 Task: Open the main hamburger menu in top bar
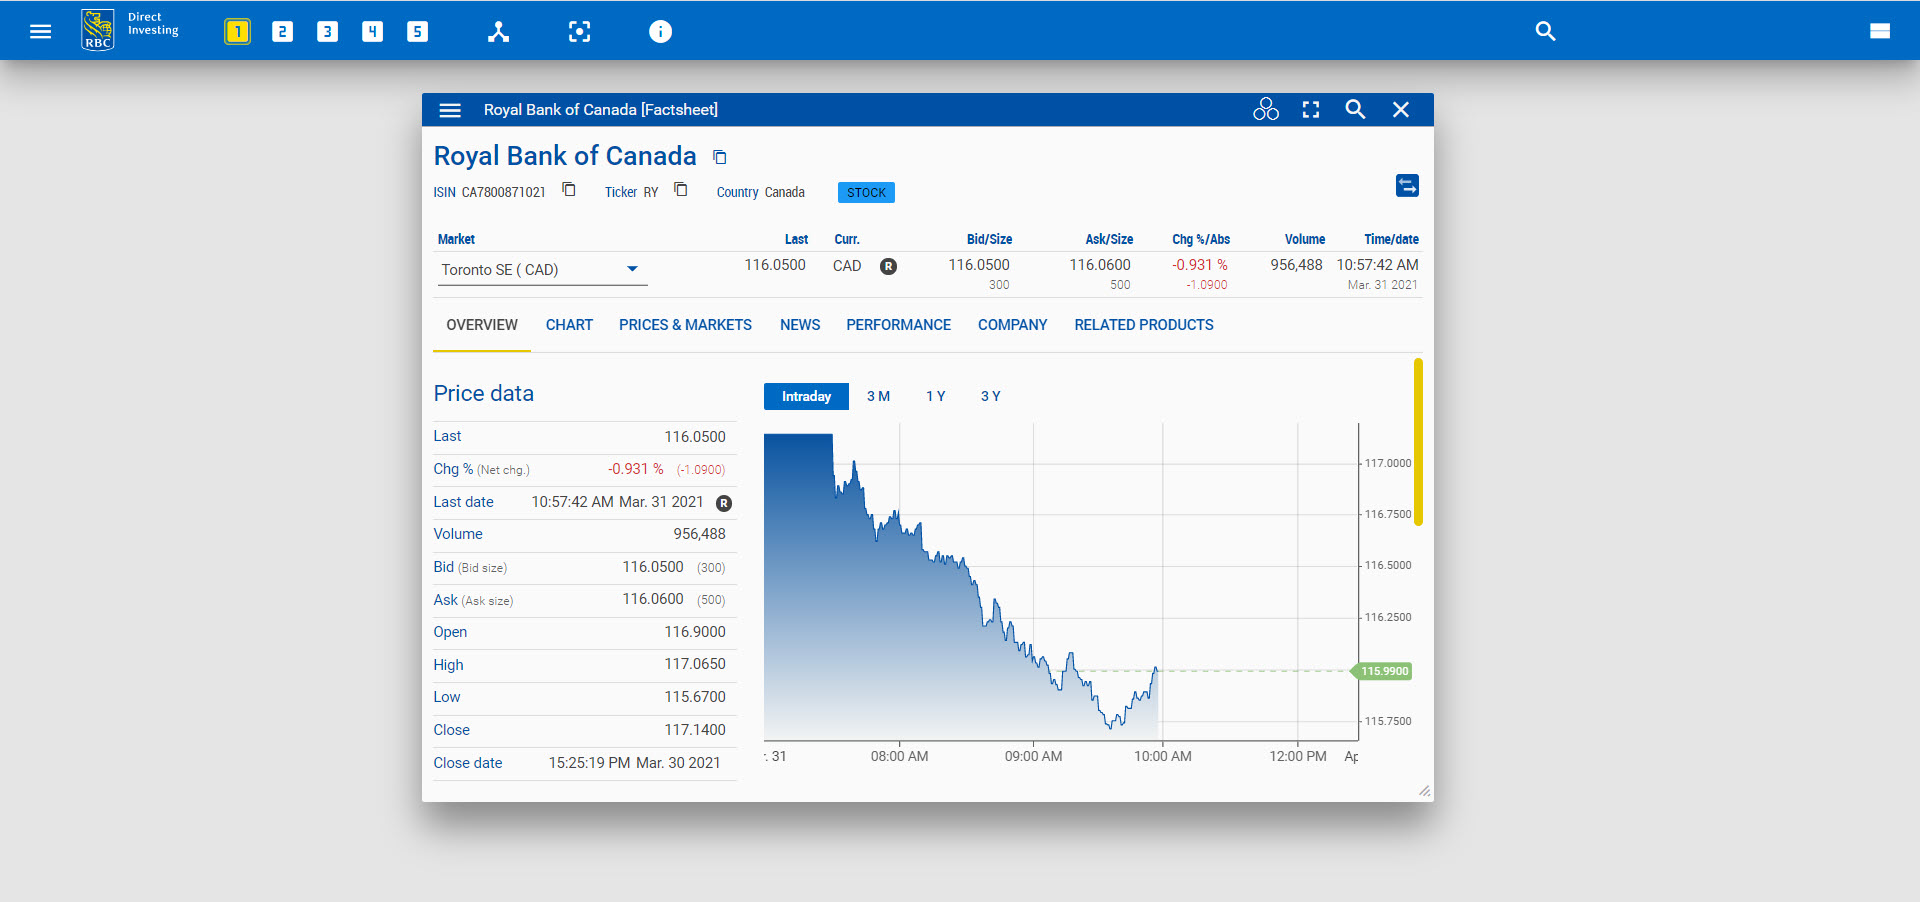click(x=40, y=31)
